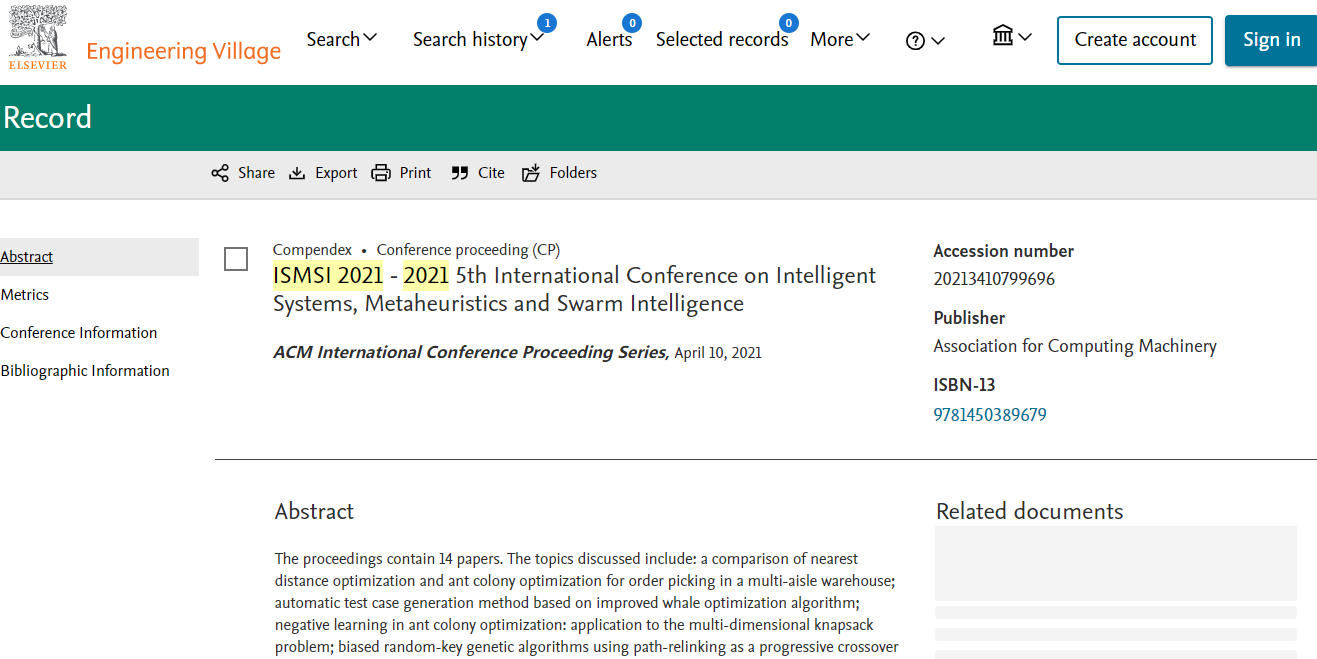Click the Alerts count badge
Viewport: 1317px width, 659px height.
point(632,23)
